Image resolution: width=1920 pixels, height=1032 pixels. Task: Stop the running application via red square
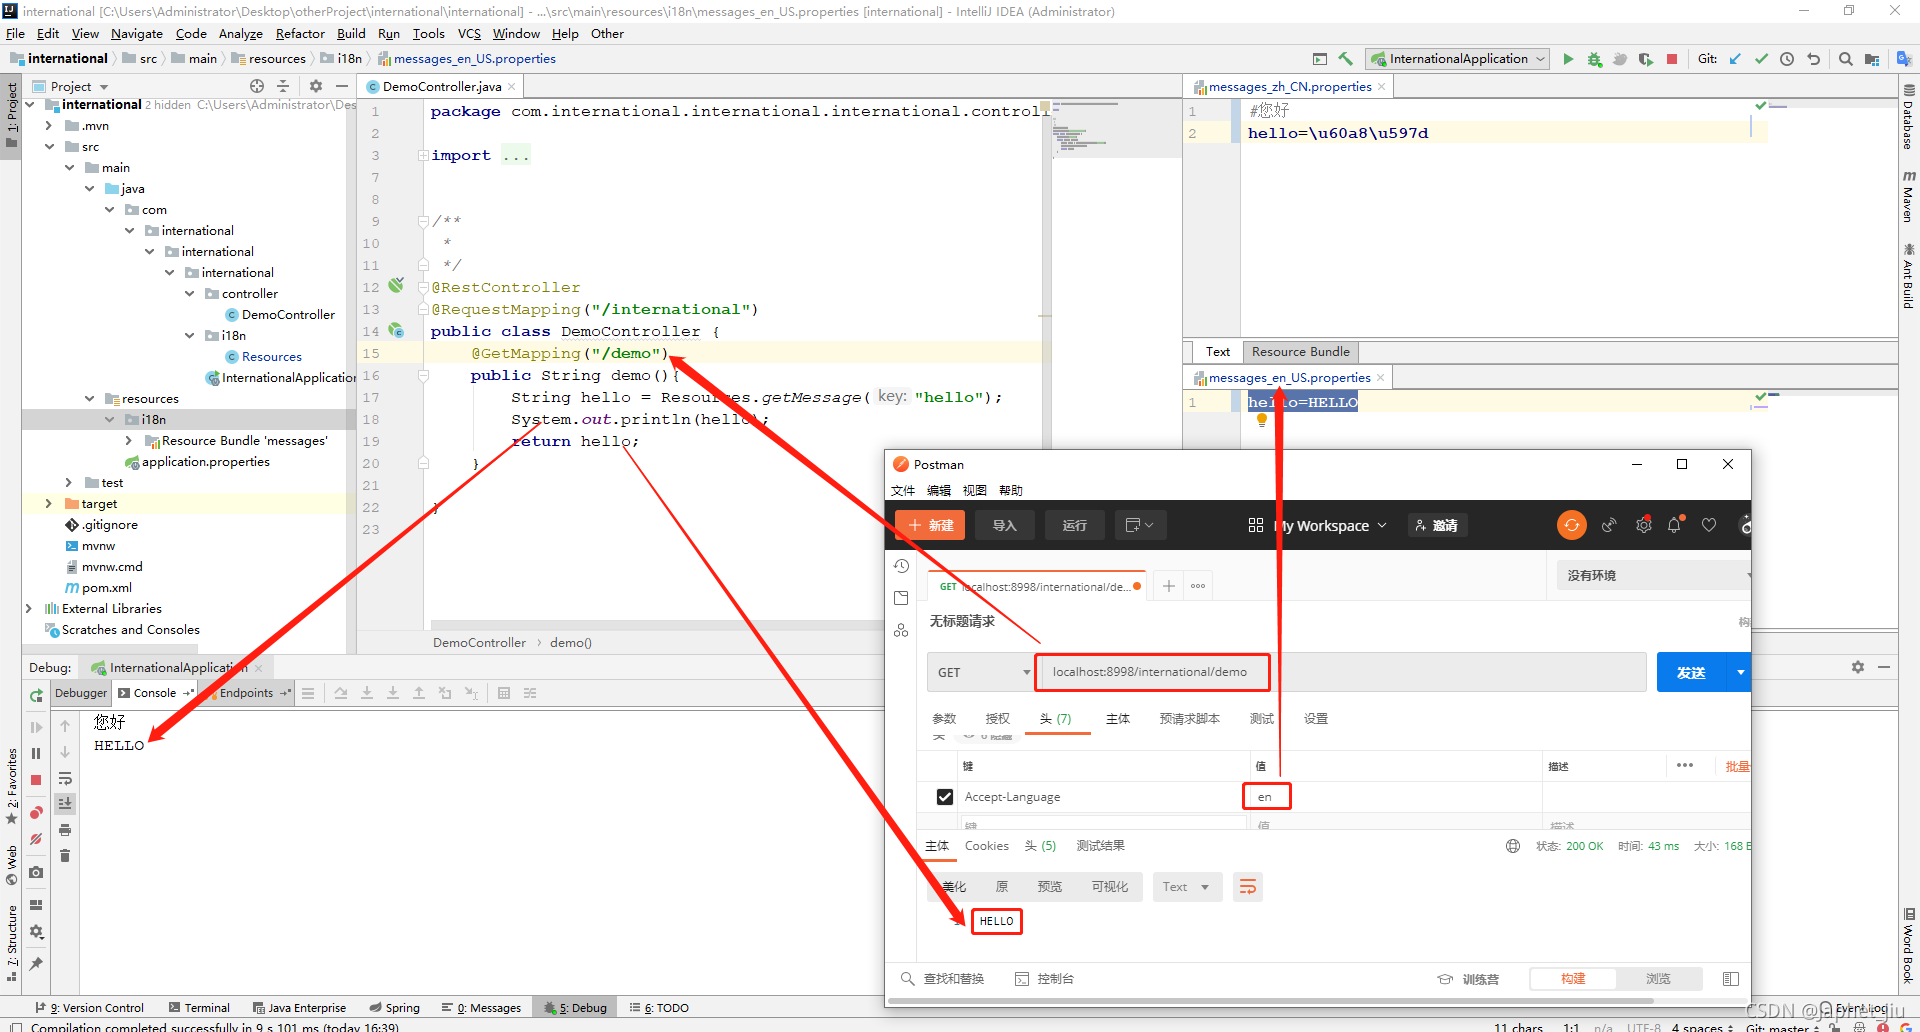tap(1672, 59)
